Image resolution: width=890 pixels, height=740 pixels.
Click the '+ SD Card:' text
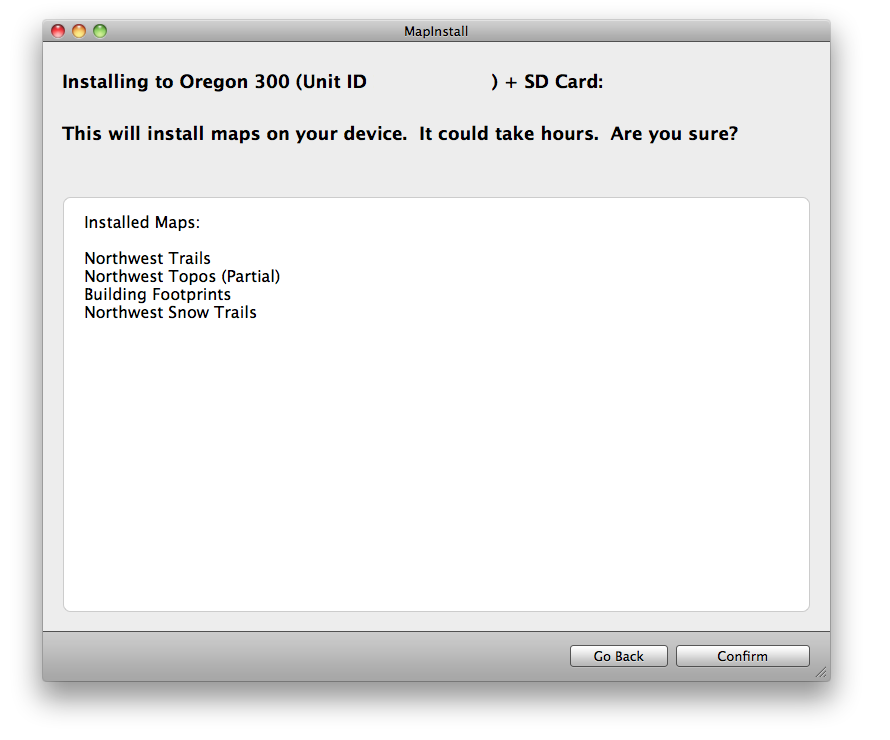point(553,82)
